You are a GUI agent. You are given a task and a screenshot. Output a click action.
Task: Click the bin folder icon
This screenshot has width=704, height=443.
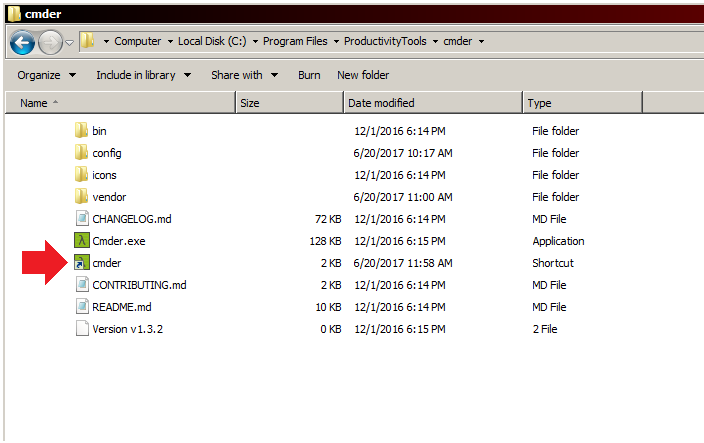(x=81, y=130)
